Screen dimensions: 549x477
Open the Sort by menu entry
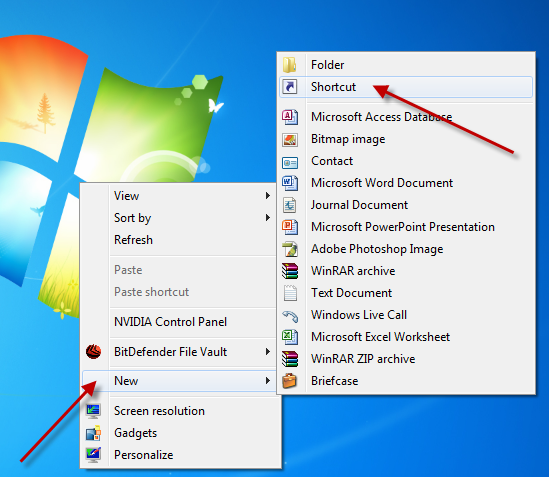180,217
